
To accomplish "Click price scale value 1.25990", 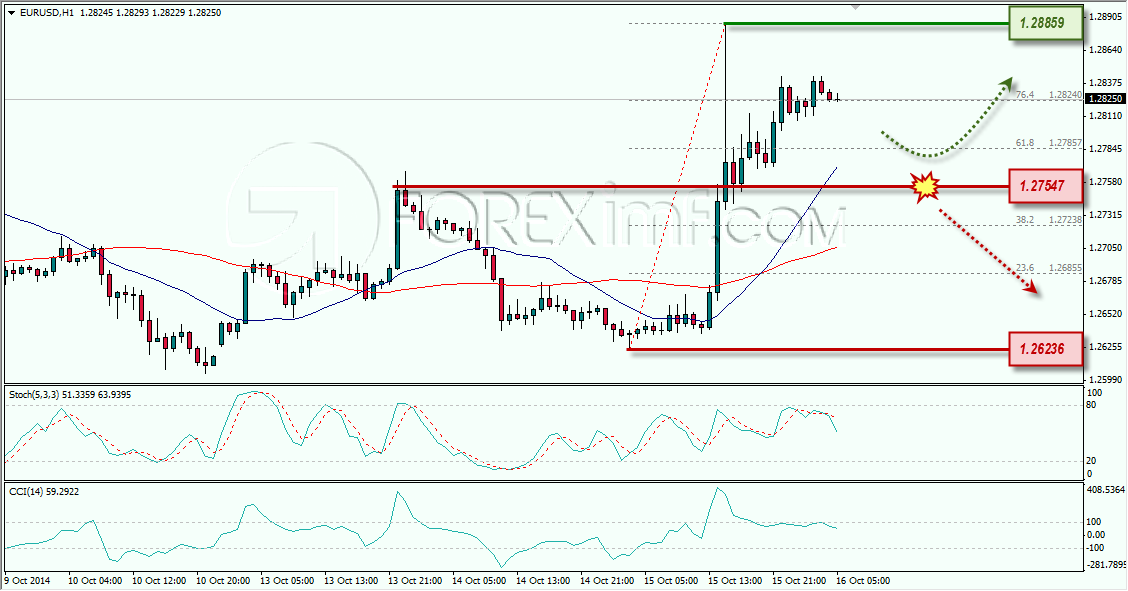I will click(x=1106, y=380).
